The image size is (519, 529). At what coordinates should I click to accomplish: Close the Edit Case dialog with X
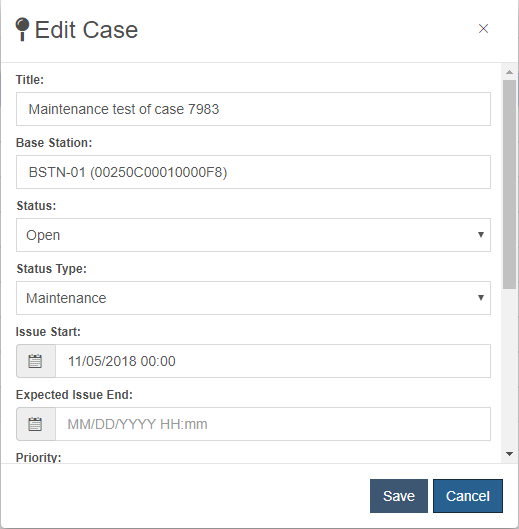click(483, 29)
